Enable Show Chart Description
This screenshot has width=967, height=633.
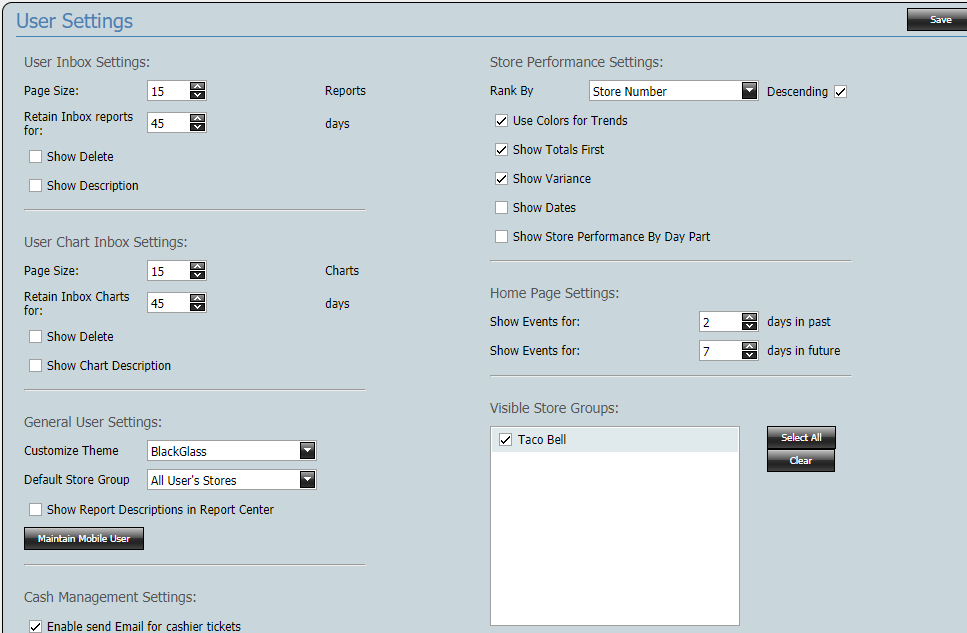35,365
